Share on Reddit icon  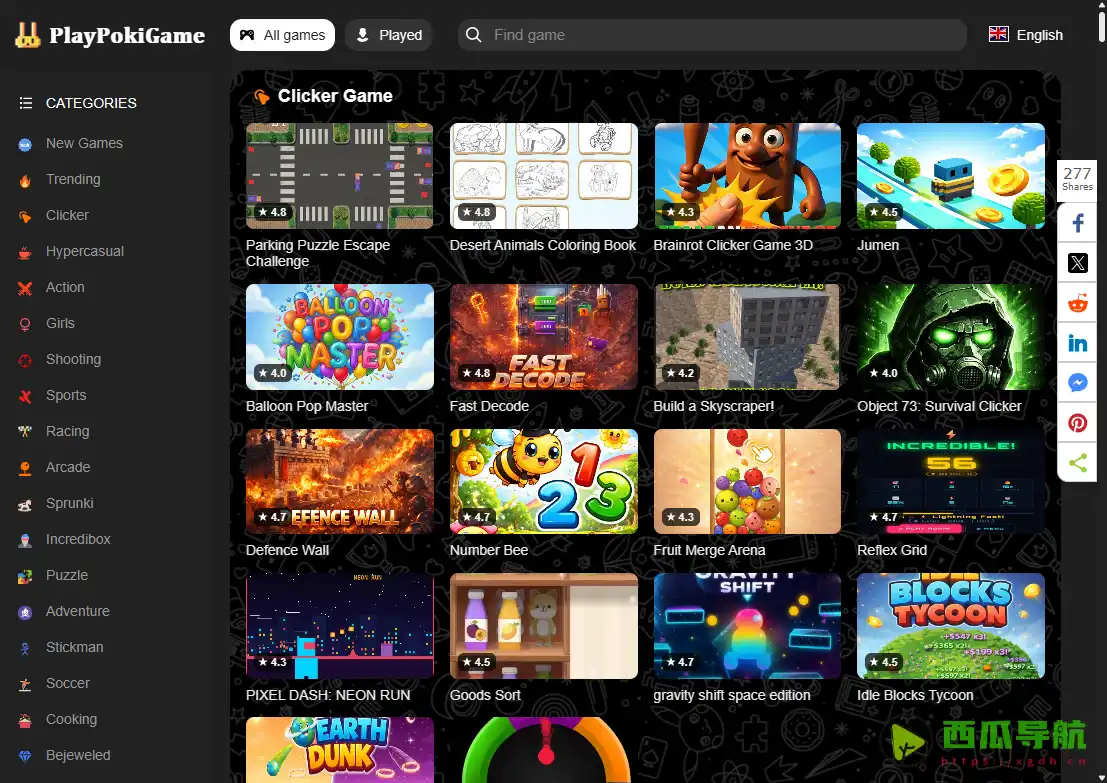click(1077, 304)
